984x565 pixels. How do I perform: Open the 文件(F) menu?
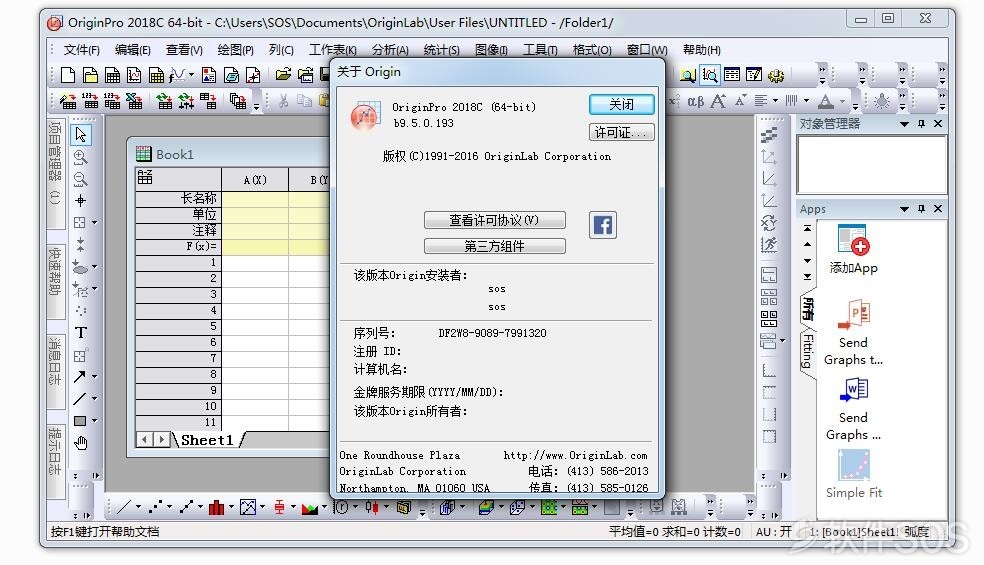coord(82,50)
